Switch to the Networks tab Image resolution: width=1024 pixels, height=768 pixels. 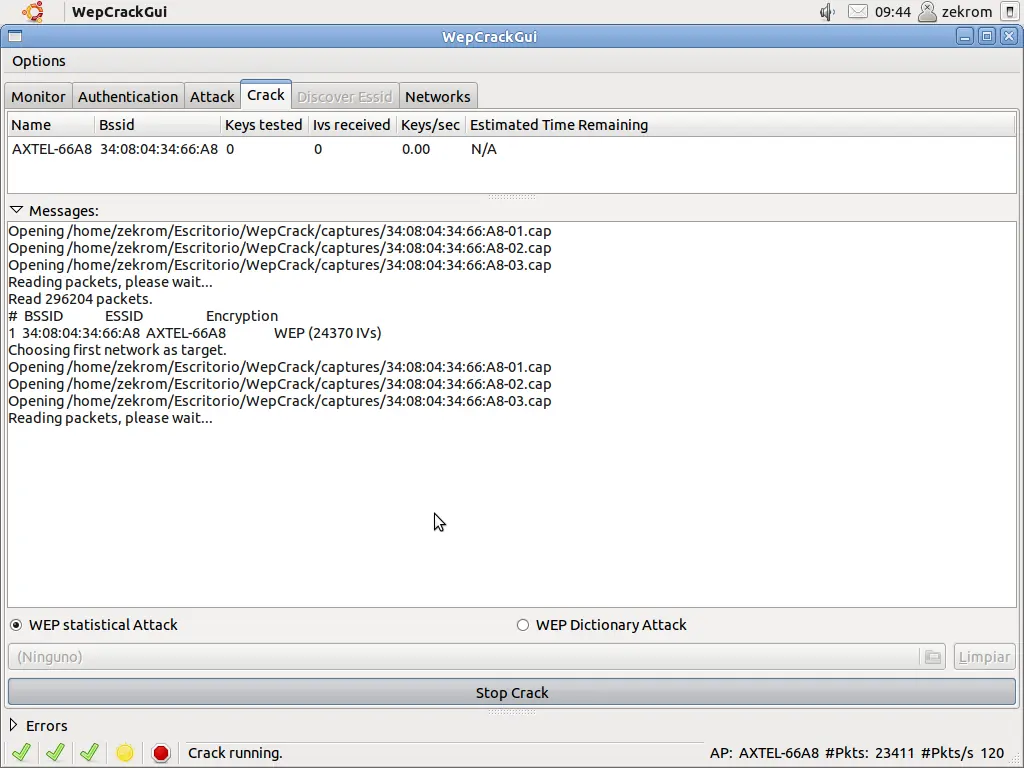tap(438, 97)
